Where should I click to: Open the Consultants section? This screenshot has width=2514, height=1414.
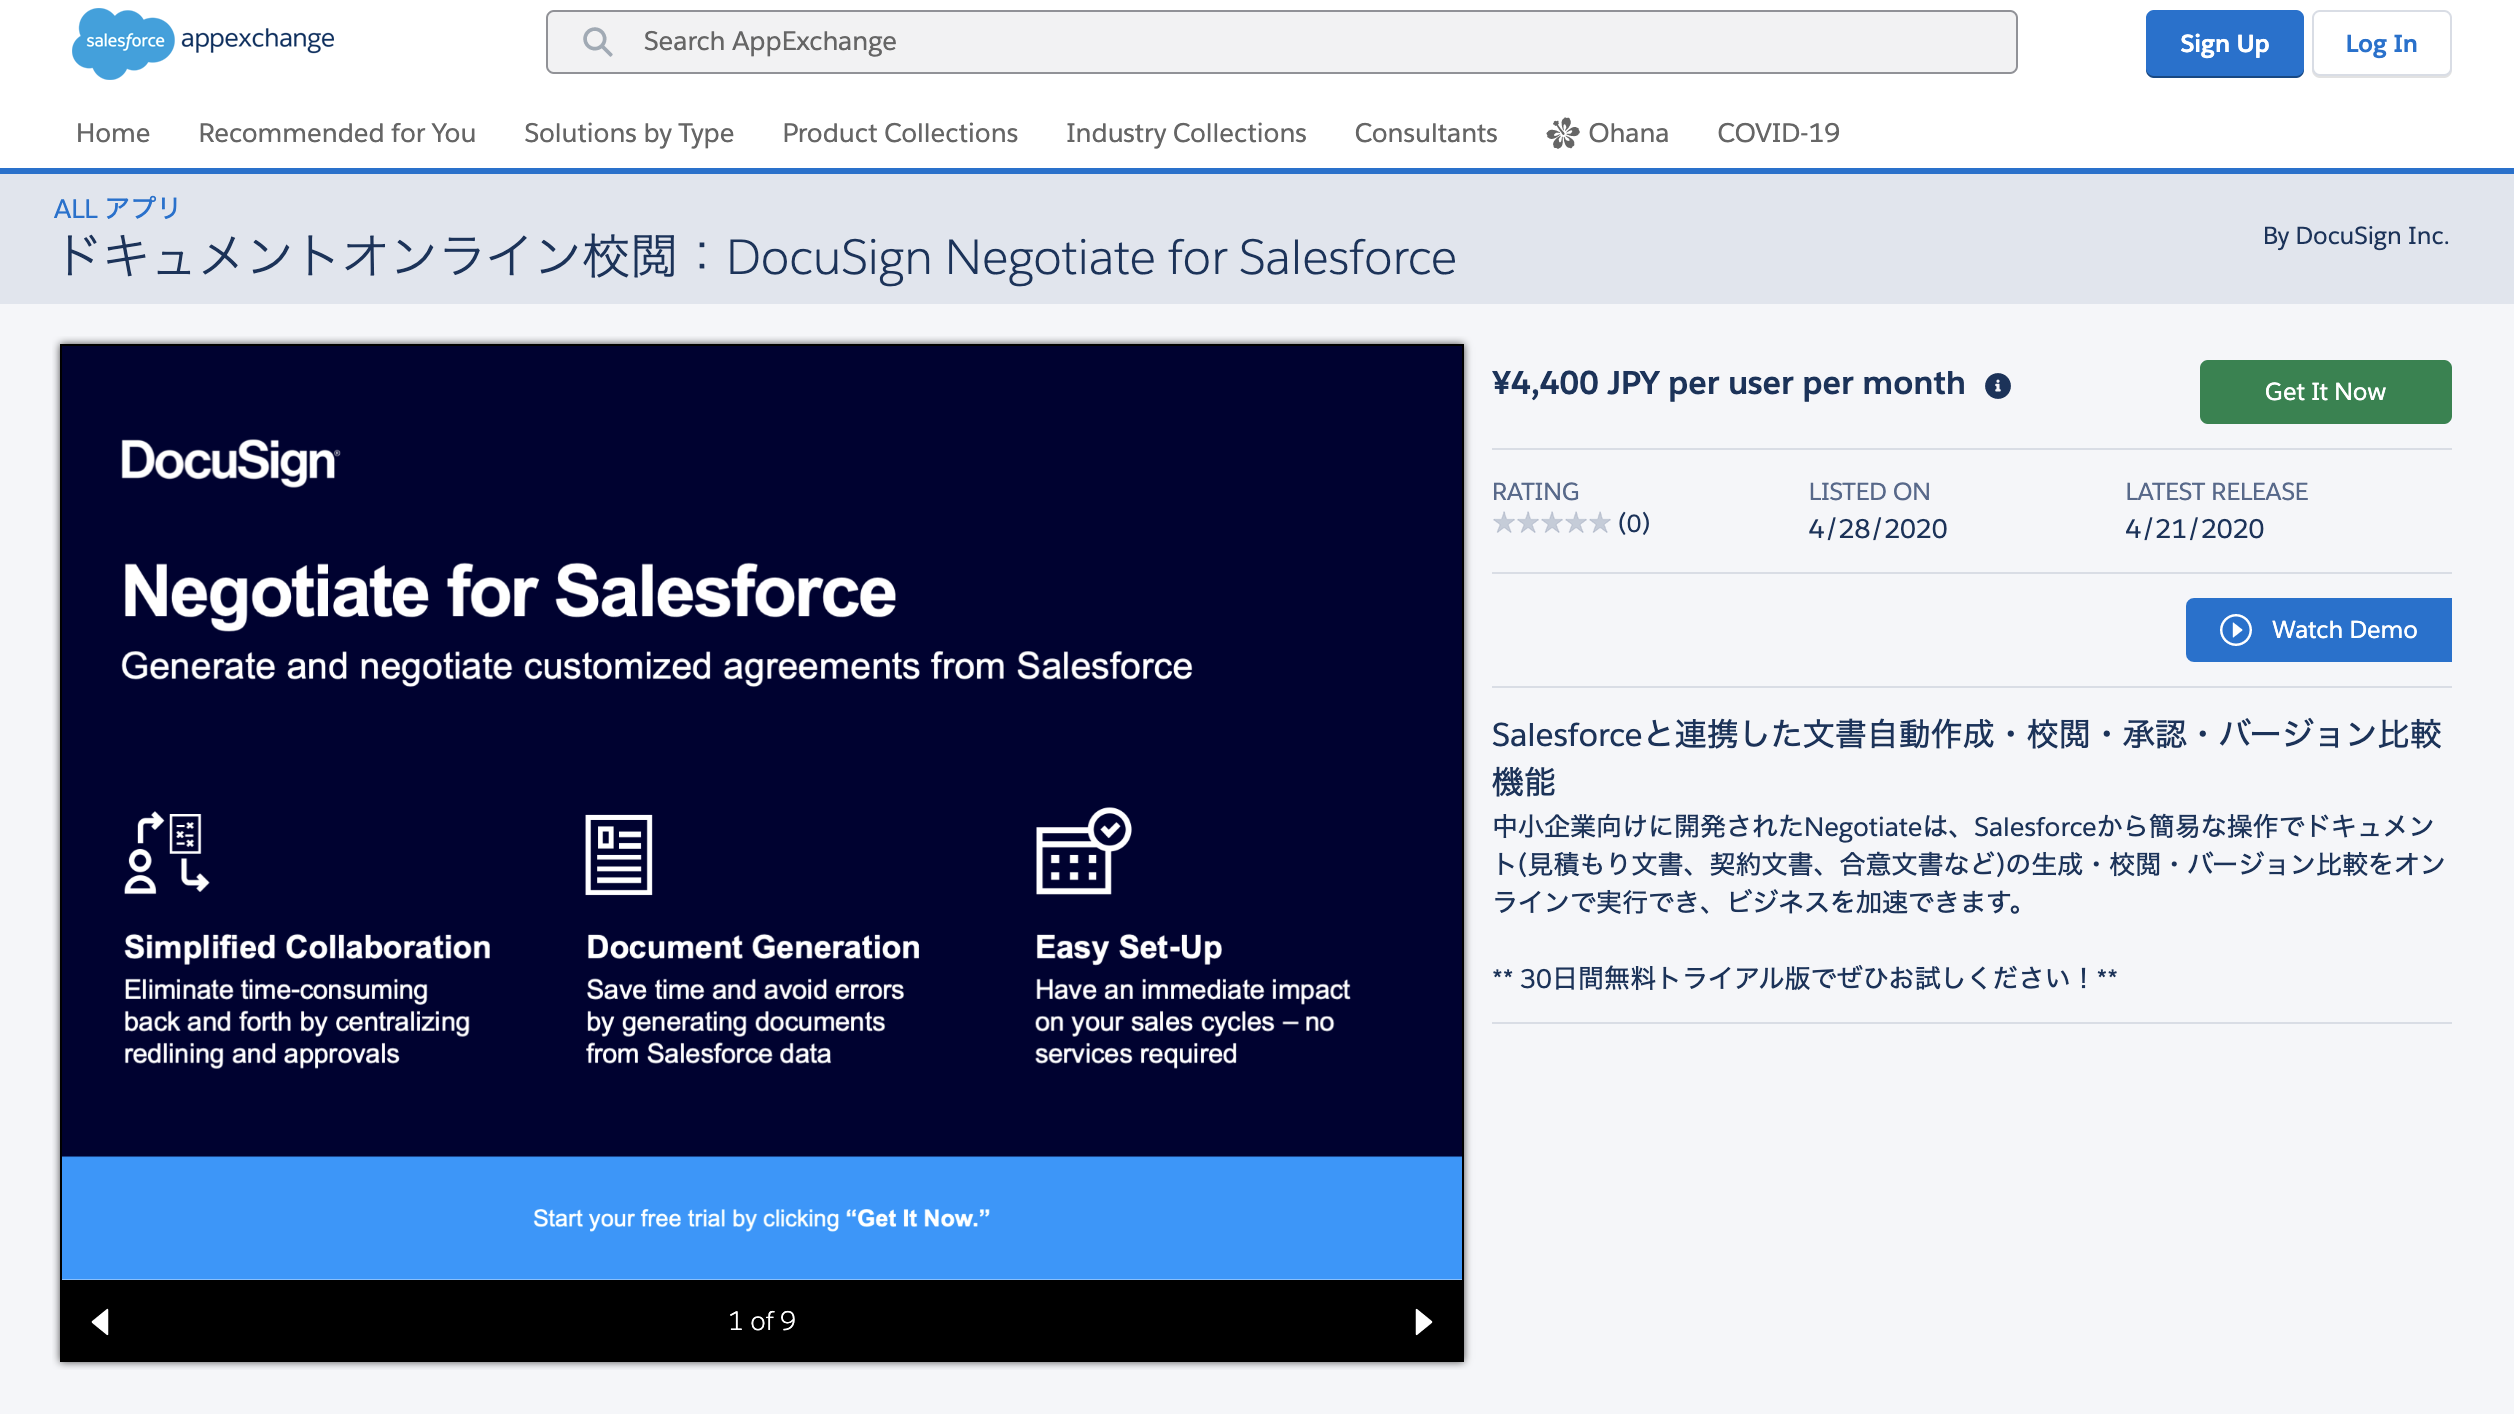(1425, 132)
